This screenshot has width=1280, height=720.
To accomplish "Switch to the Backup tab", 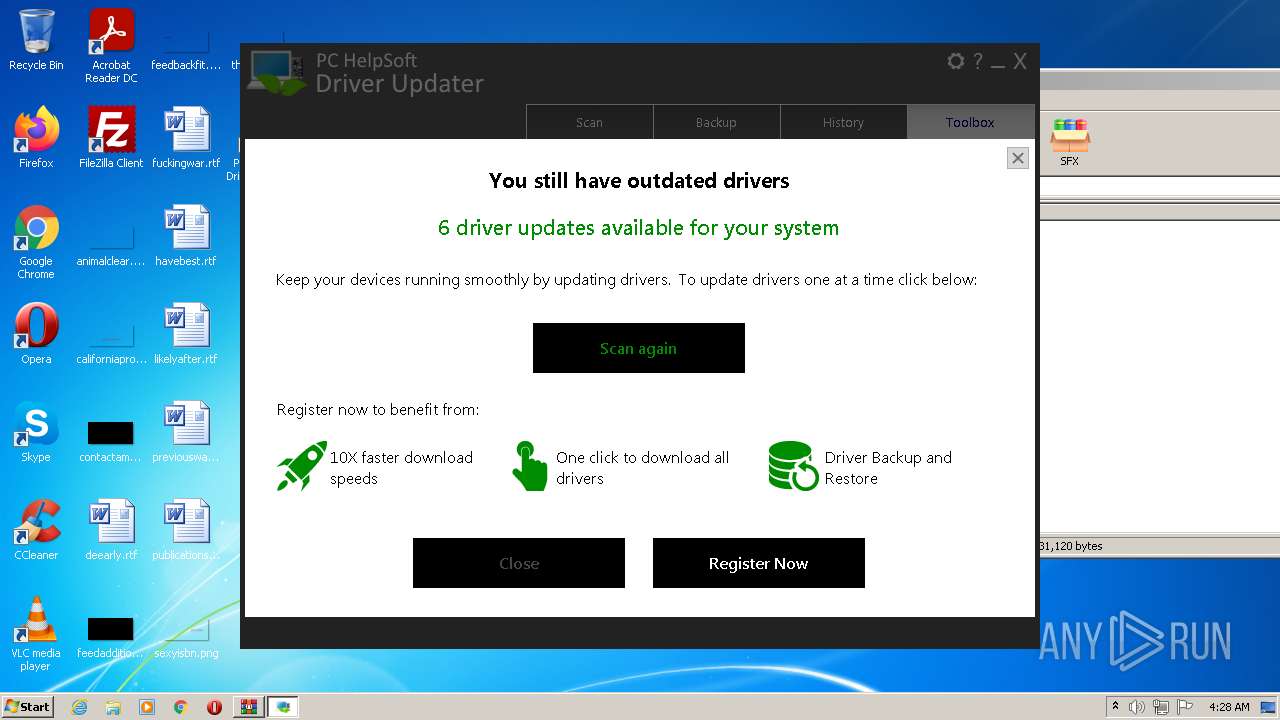I will (716, 122).
